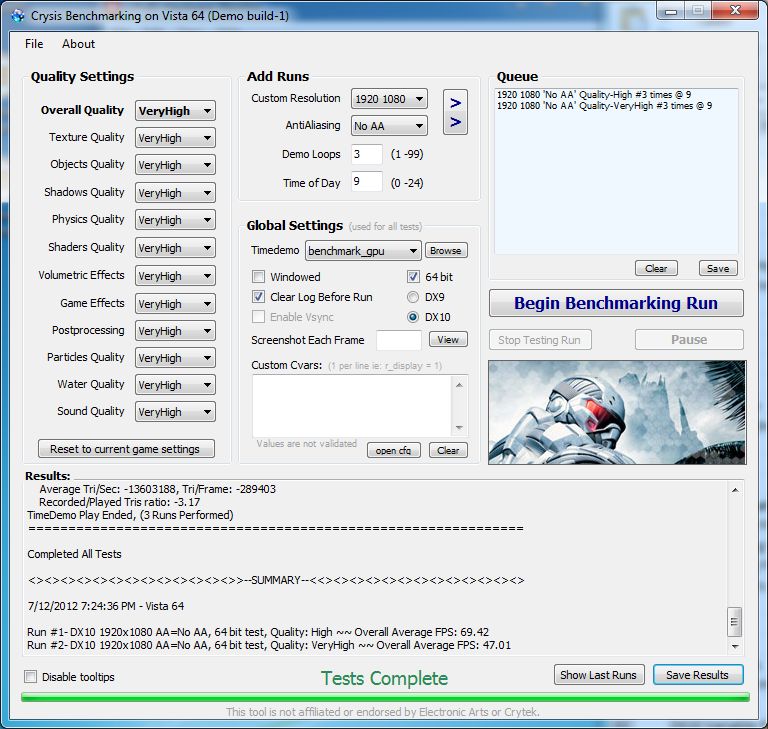Uncheck the 64 bit checkbox
The height and width of the screenshot is (729, 768).
click(413, 277)
